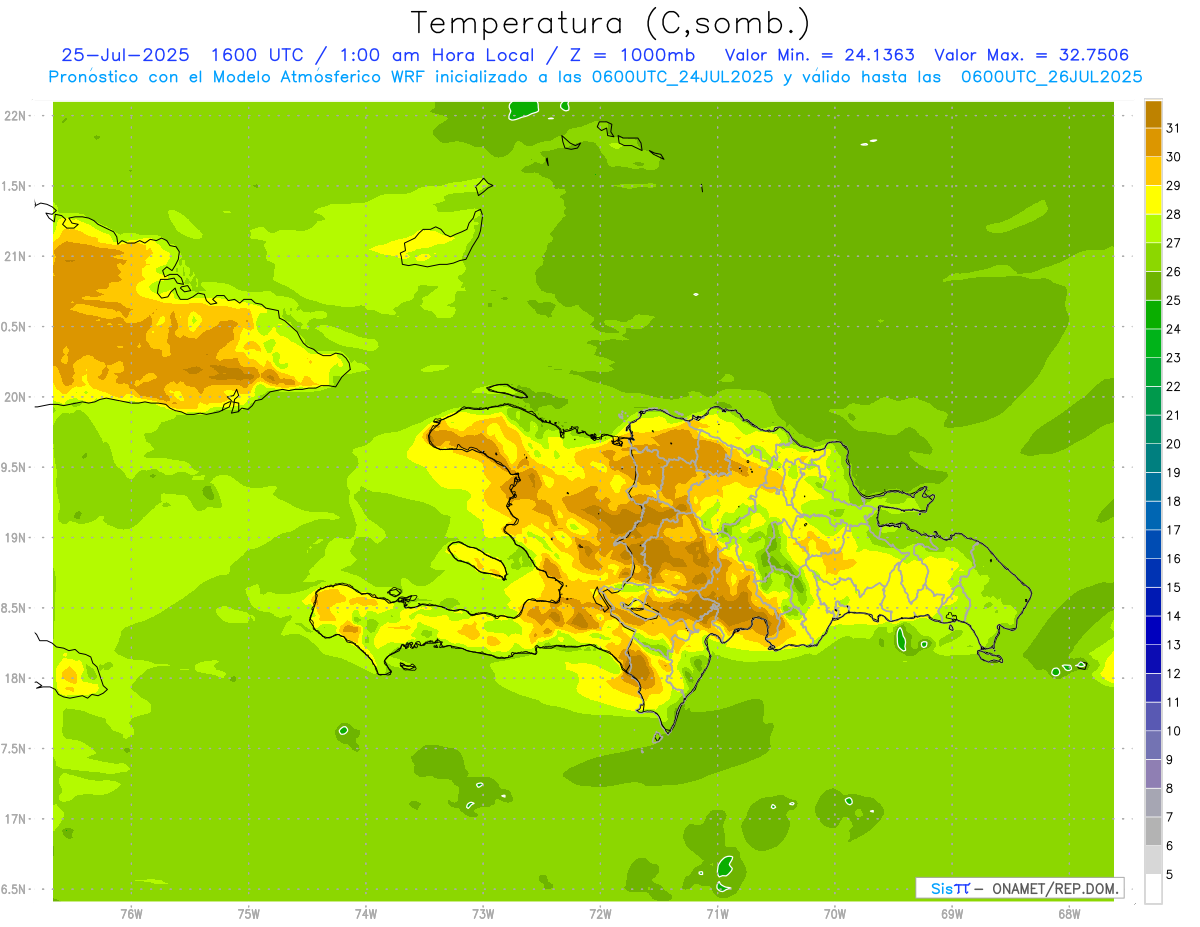
Task: Pick the yellow legend swatch between 28 and 29
Action: (x=1153, y=200)
